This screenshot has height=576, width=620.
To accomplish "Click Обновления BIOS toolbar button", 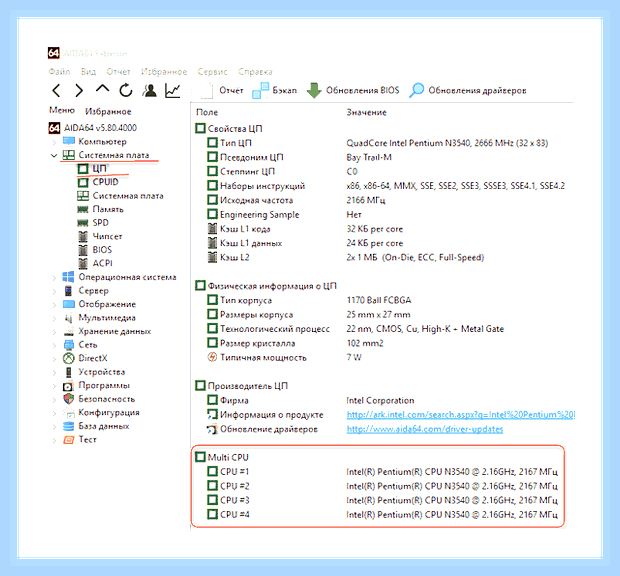I will 353,91.
